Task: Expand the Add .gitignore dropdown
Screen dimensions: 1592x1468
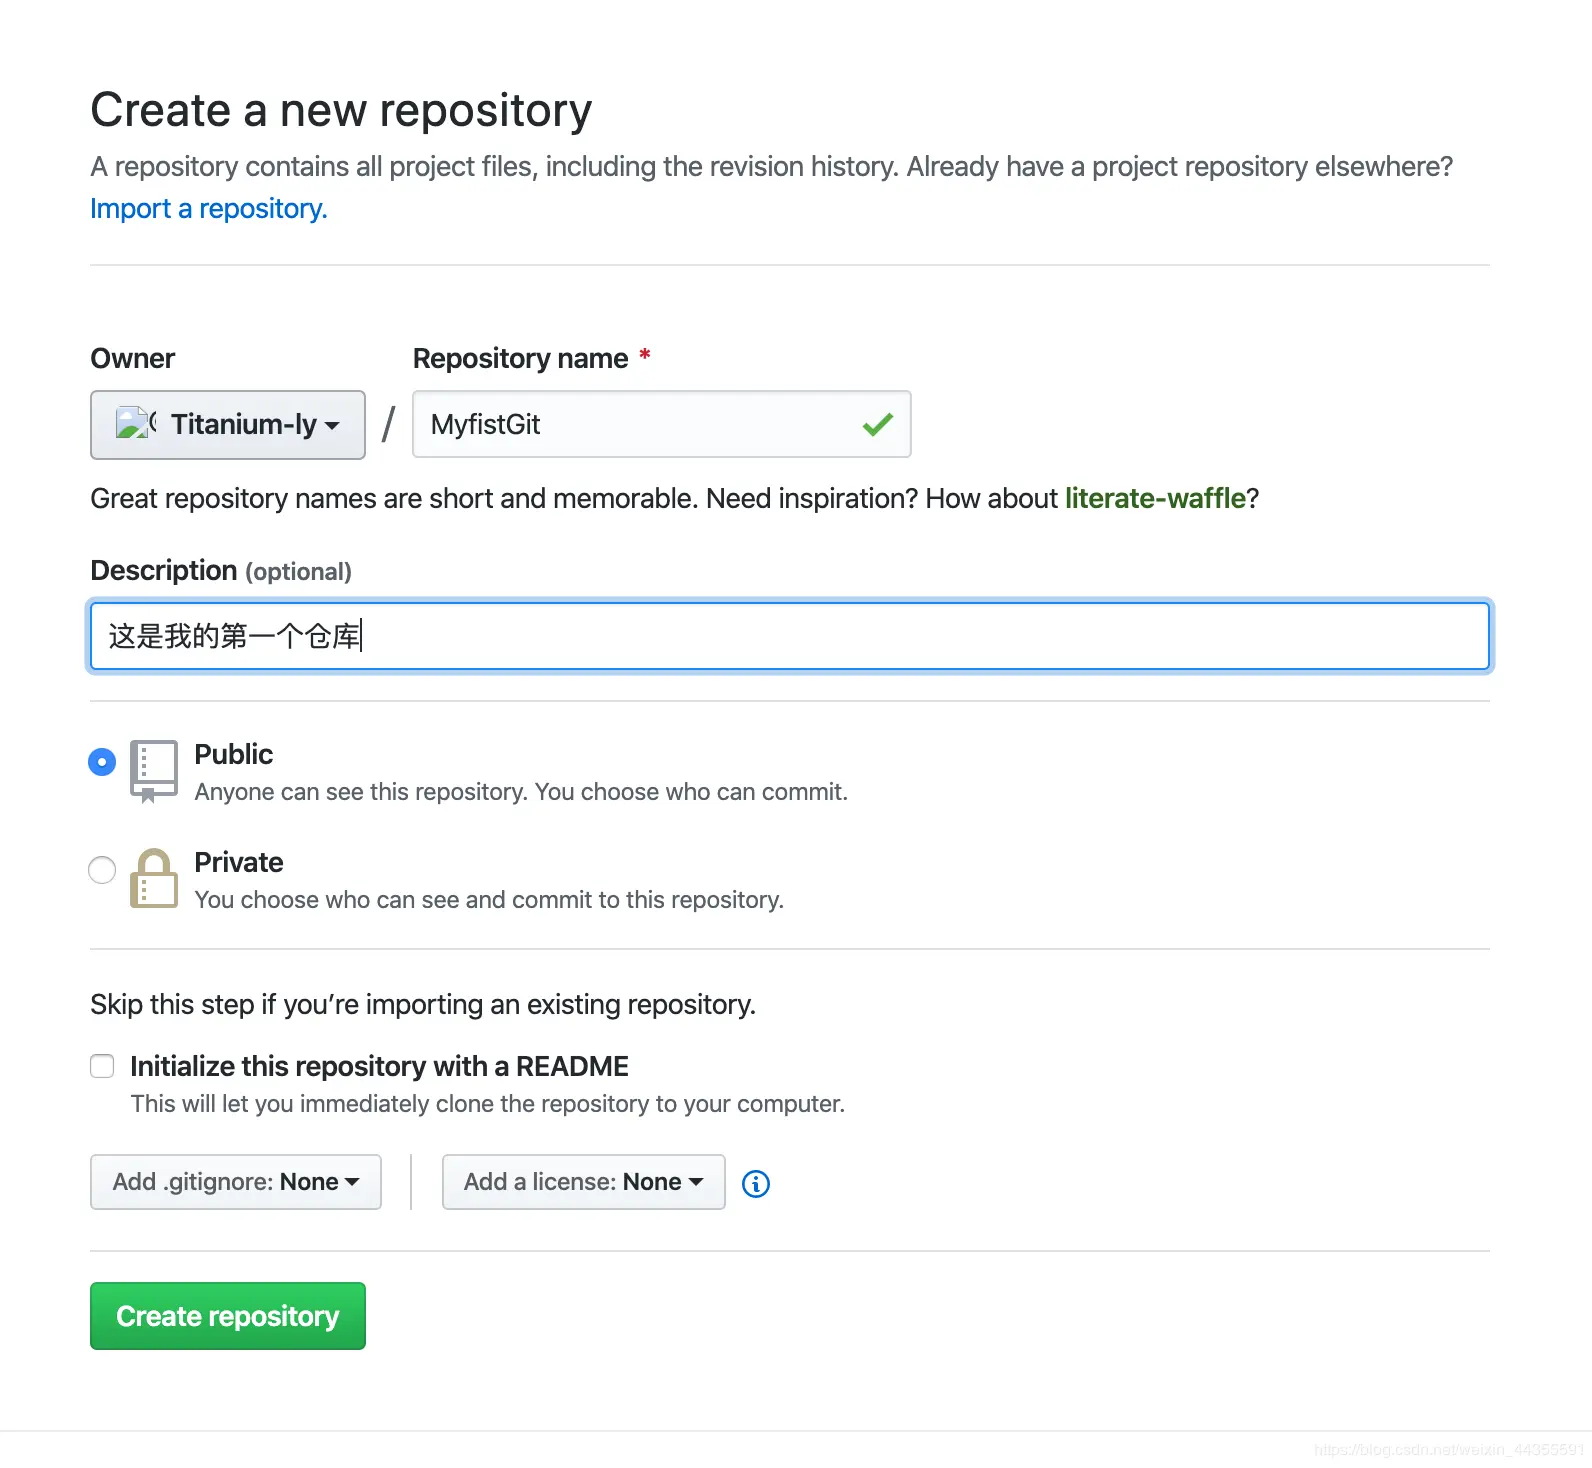Action: point(236,1182)
